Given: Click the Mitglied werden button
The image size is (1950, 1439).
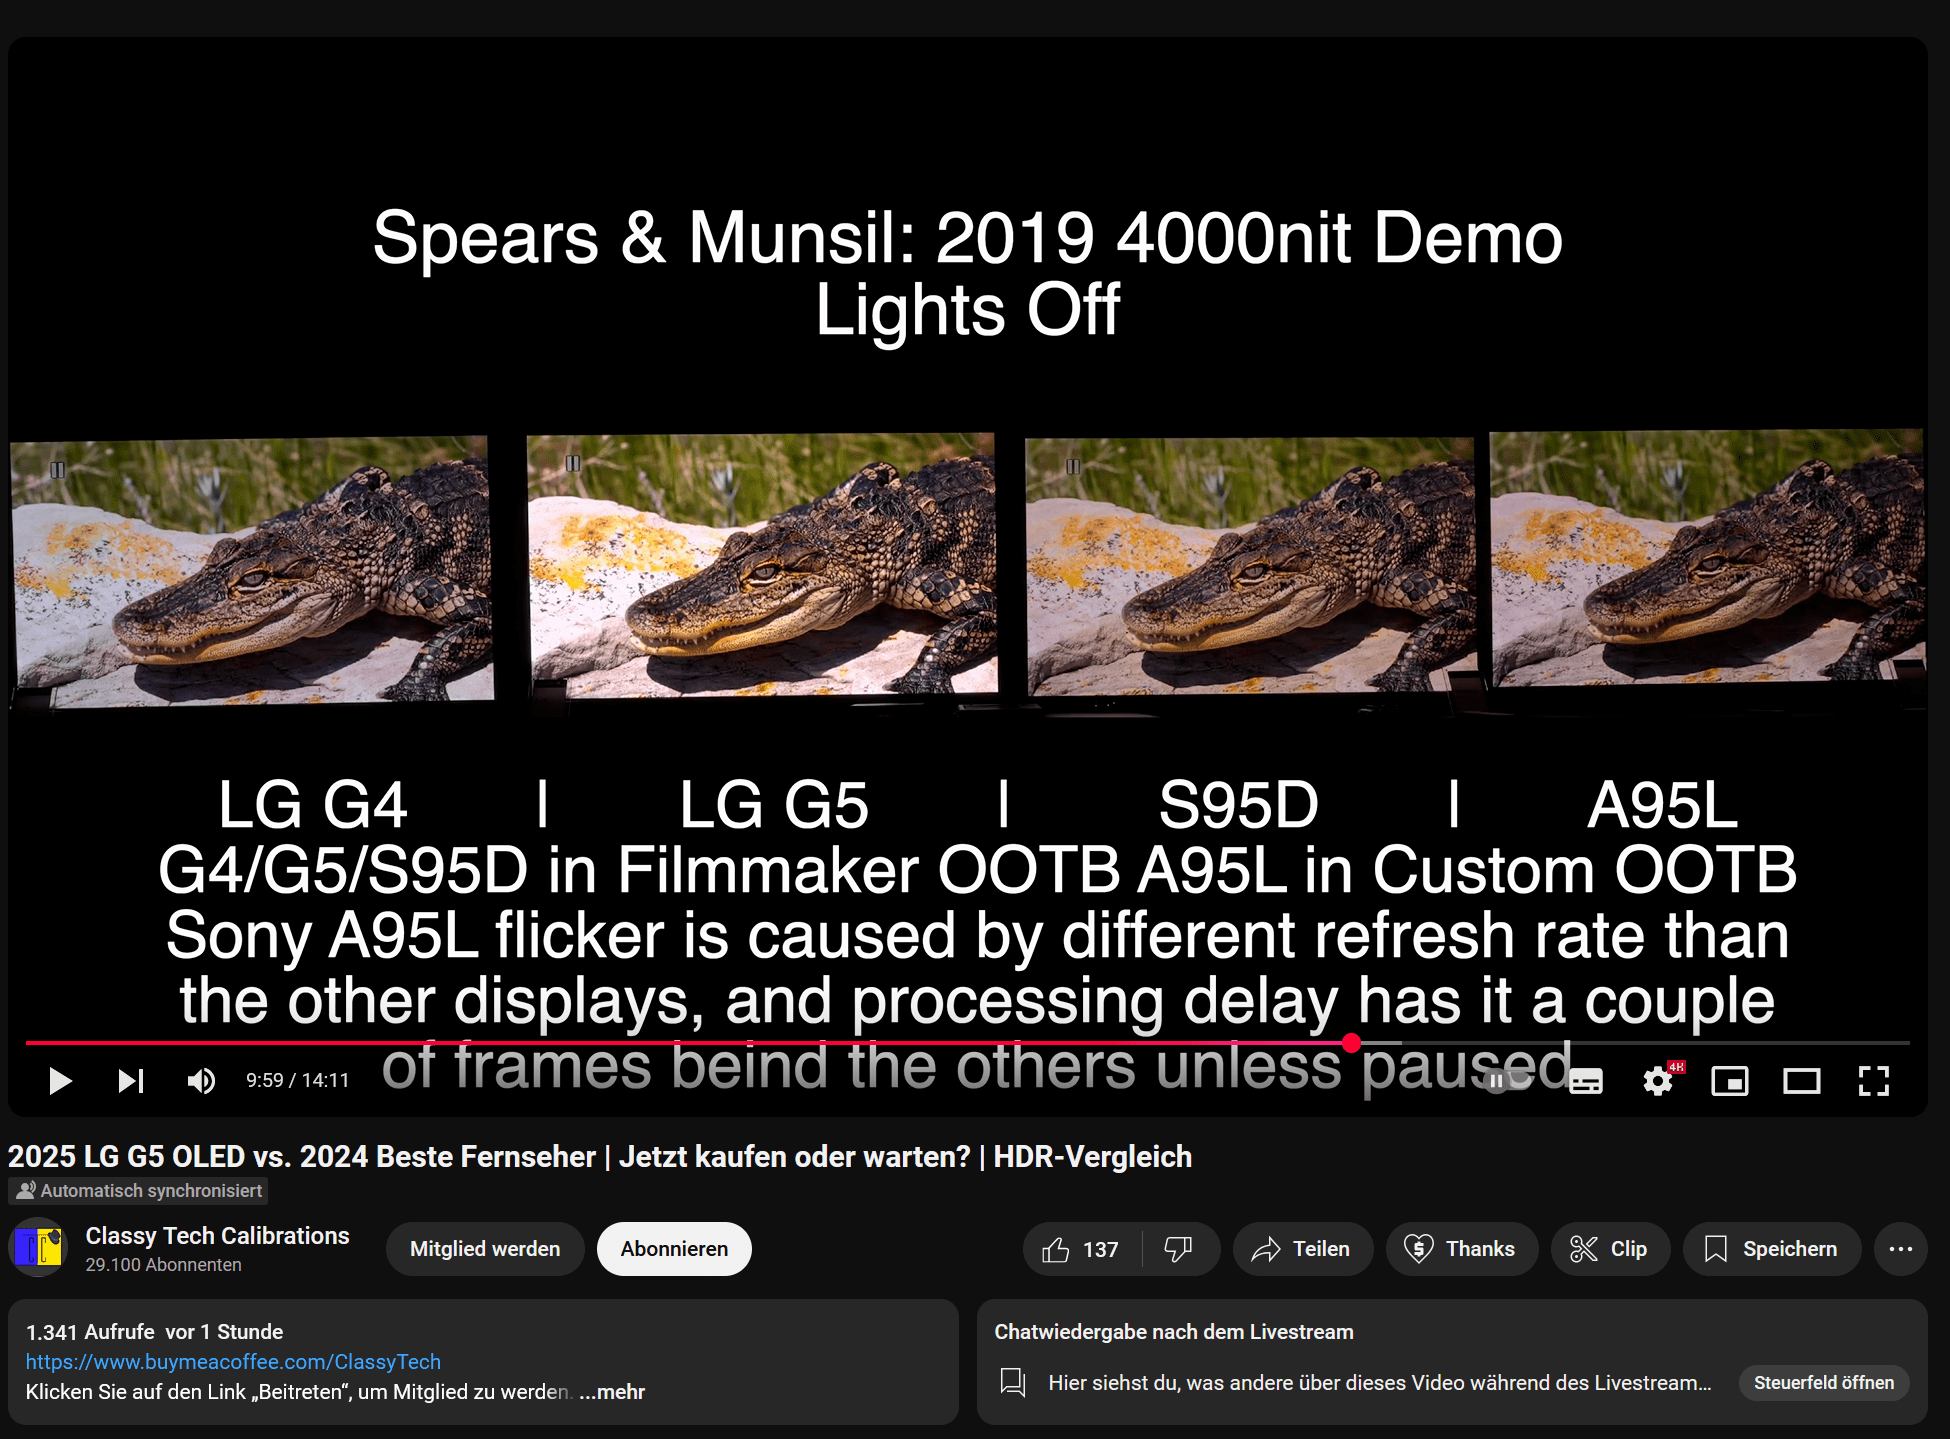Looking at the screenshot, I should pos(485,1249).
